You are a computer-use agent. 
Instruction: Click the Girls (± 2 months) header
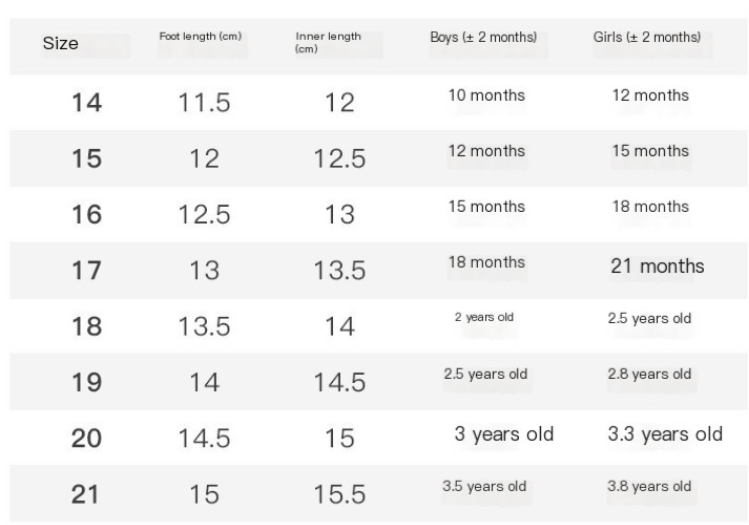click(647, 37)
